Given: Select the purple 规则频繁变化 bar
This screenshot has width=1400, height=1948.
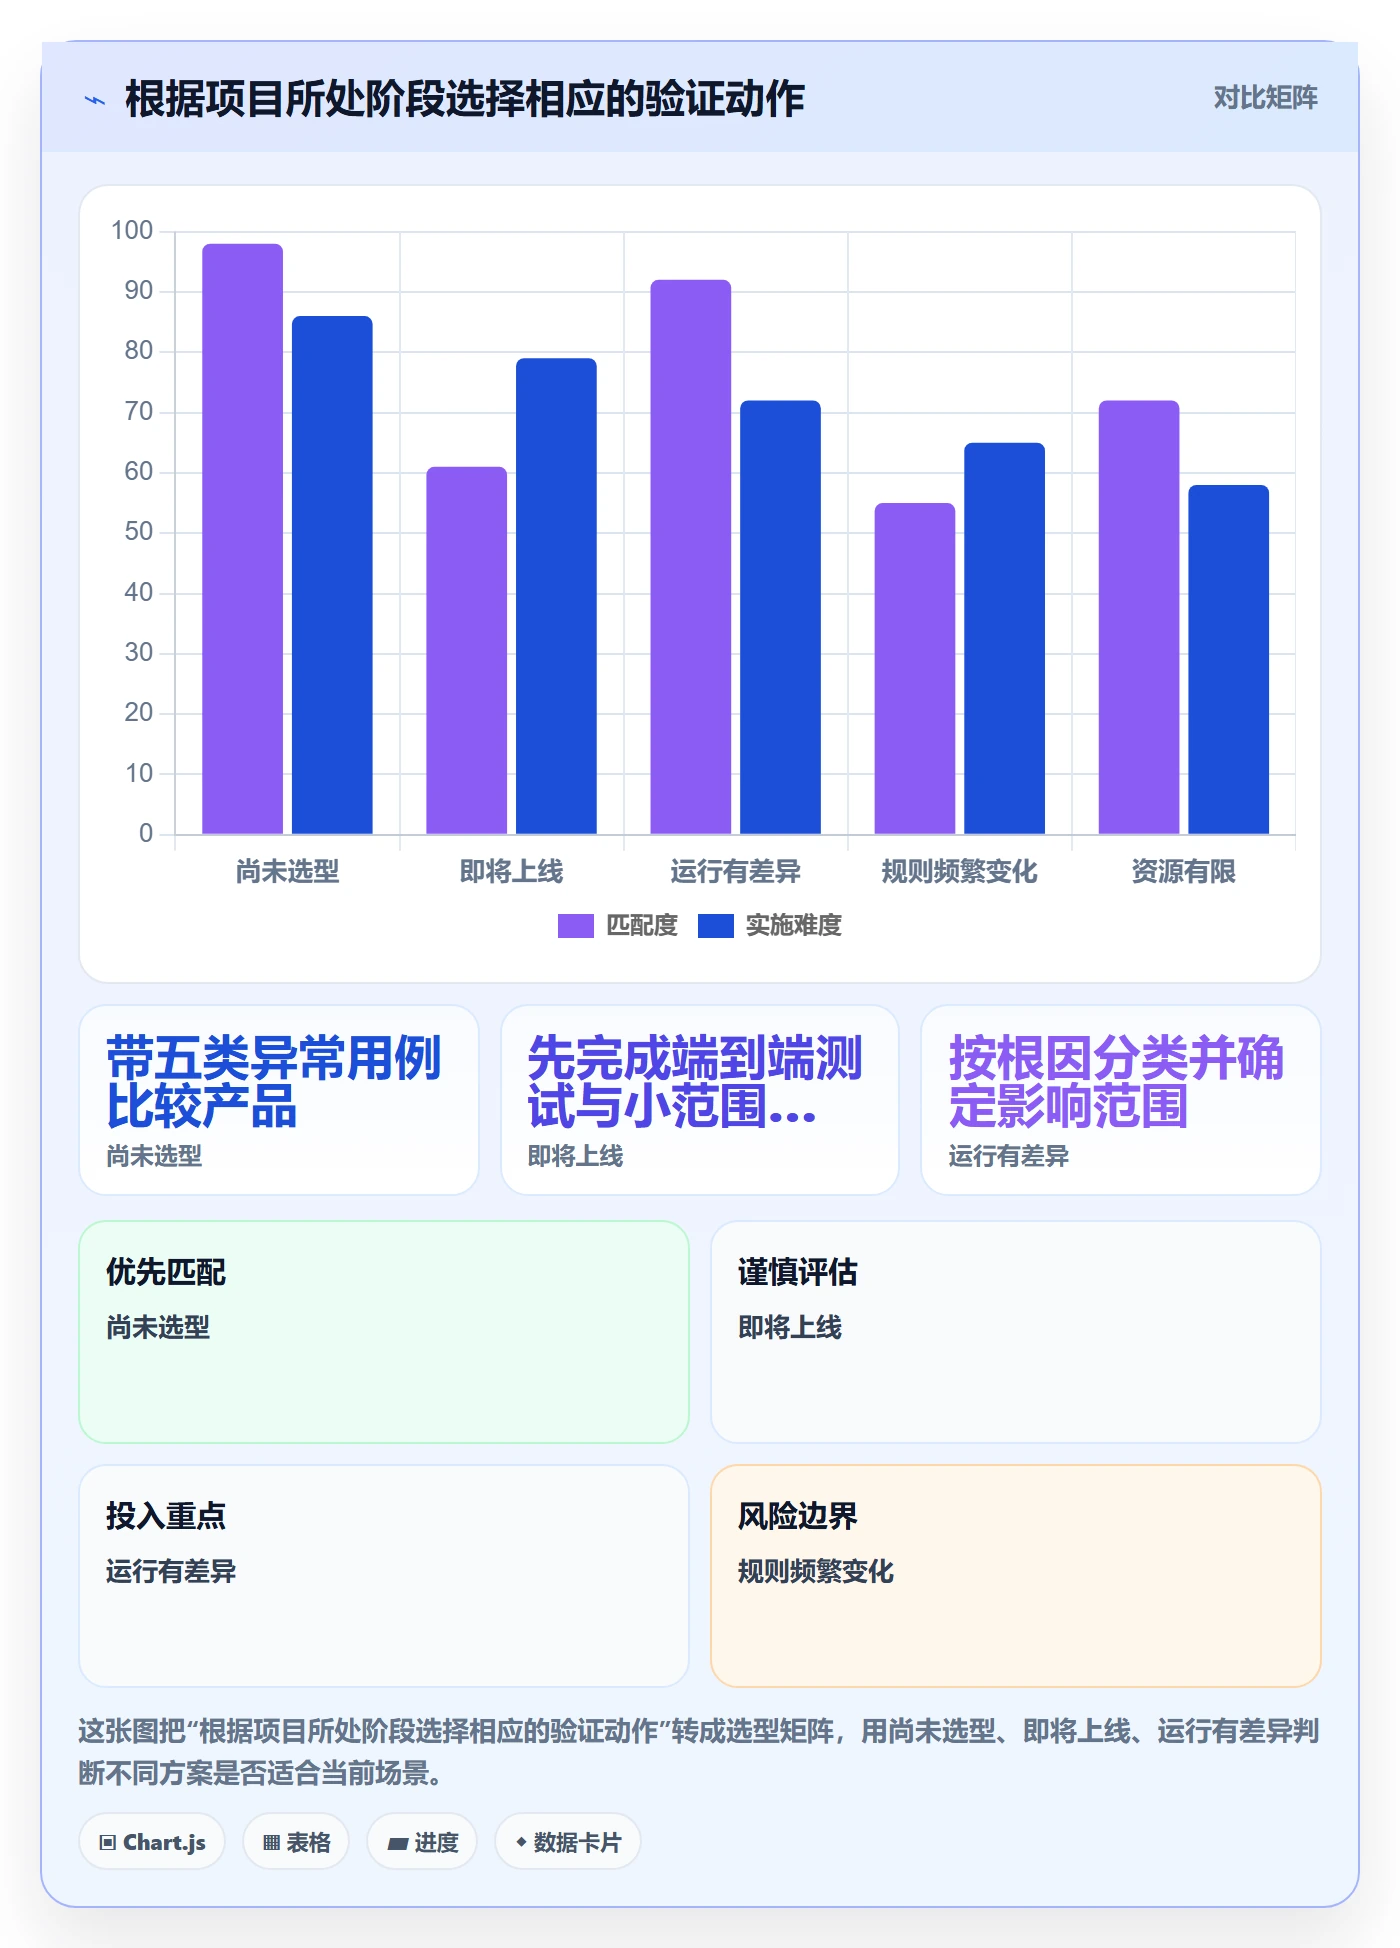Looking at the screenshot, I should tap(914, 668).
